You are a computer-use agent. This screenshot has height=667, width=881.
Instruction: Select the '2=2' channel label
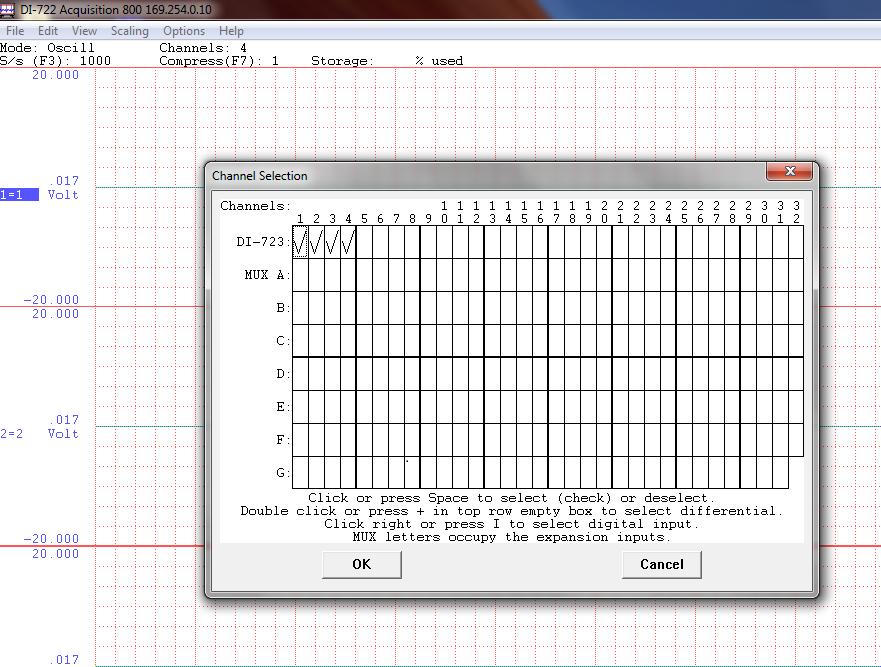click(12, 434)
